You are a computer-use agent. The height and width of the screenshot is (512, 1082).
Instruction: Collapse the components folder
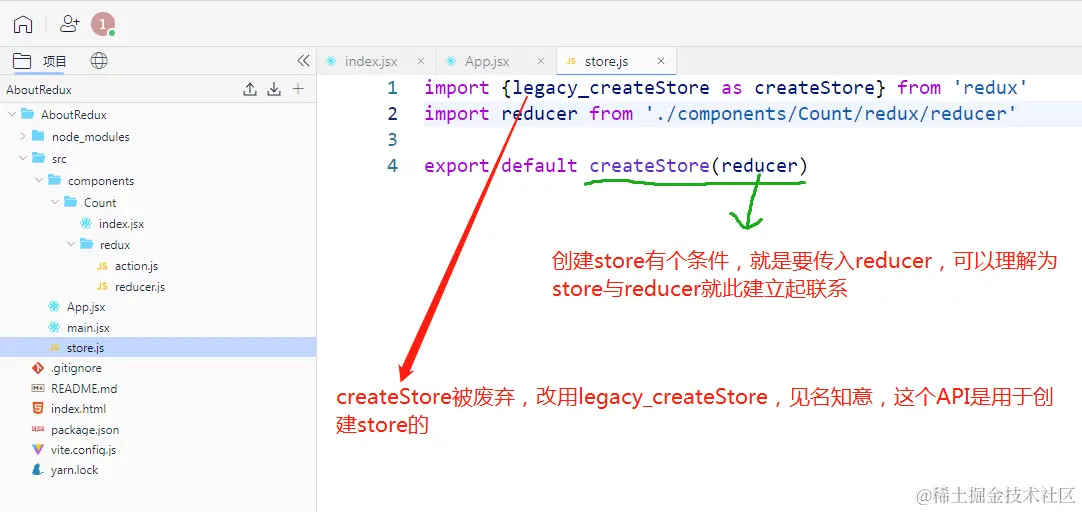(x=39, y=181)
